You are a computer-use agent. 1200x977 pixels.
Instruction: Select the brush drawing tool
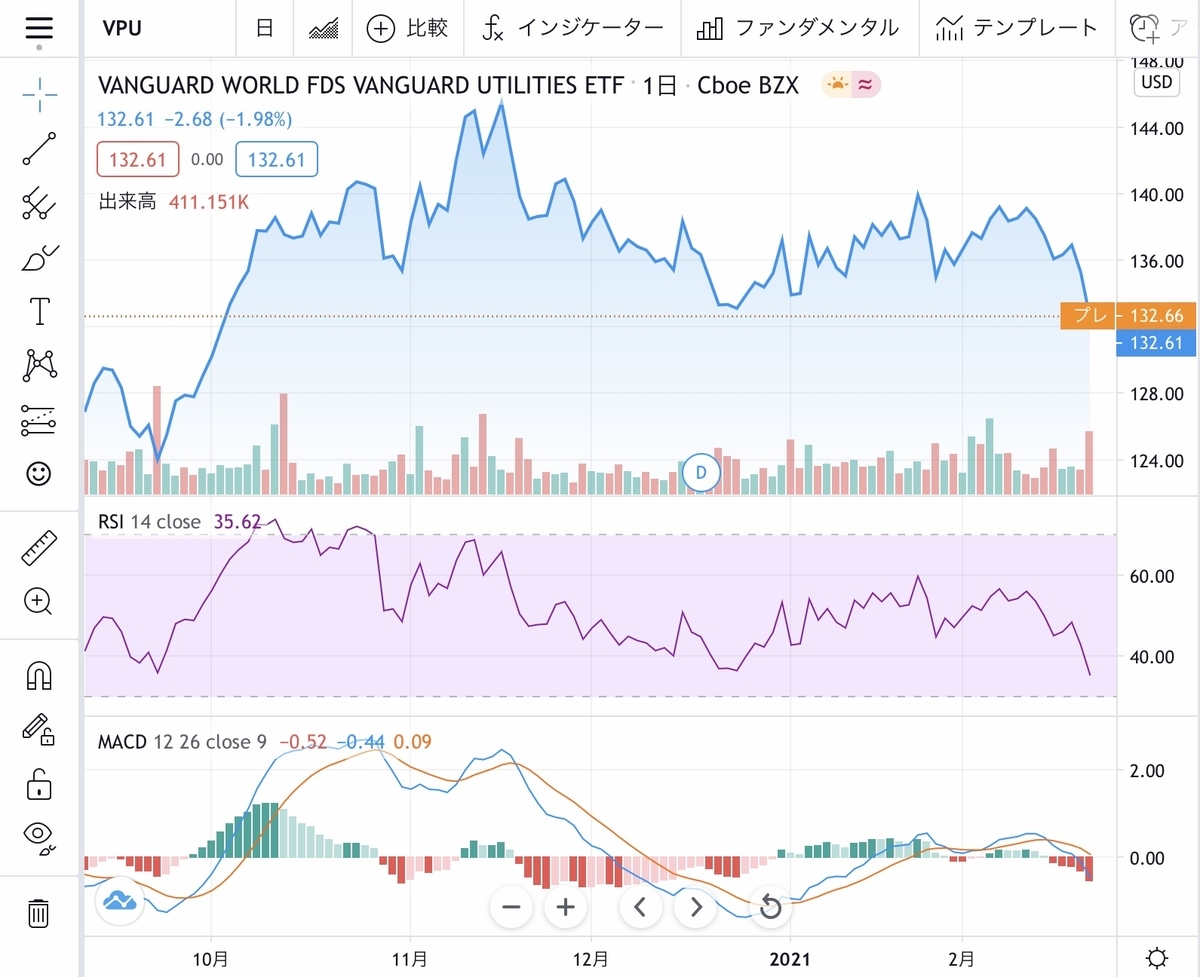[x=39, y=258]
